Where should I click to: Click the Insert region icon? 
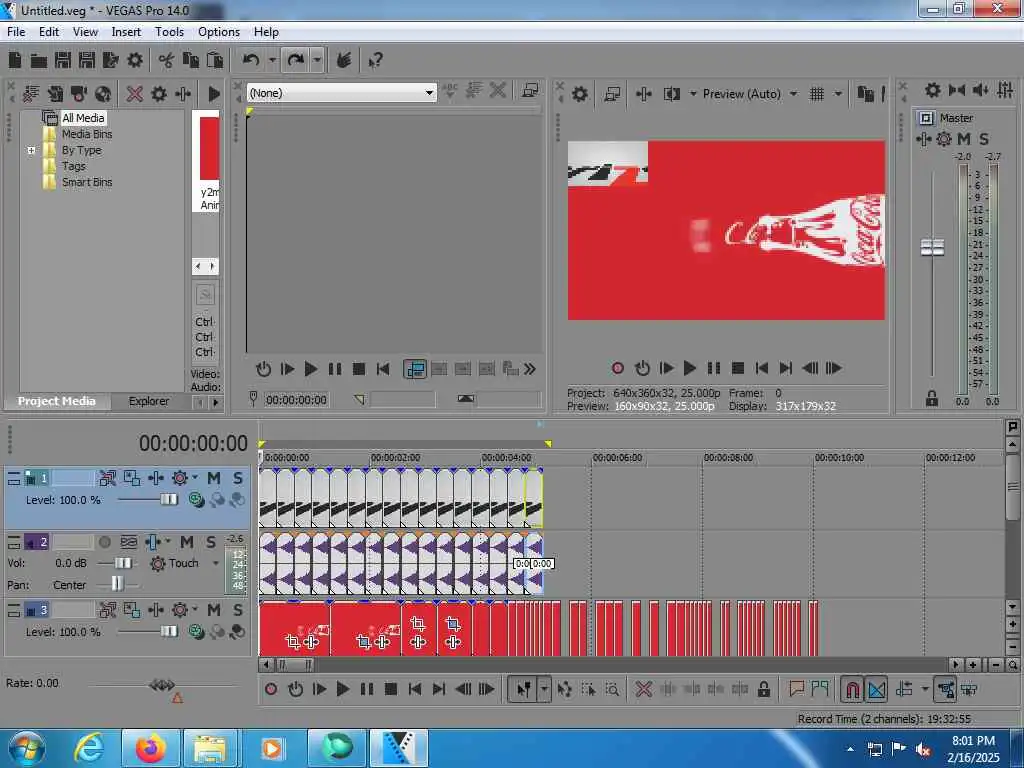pos(820,689)
